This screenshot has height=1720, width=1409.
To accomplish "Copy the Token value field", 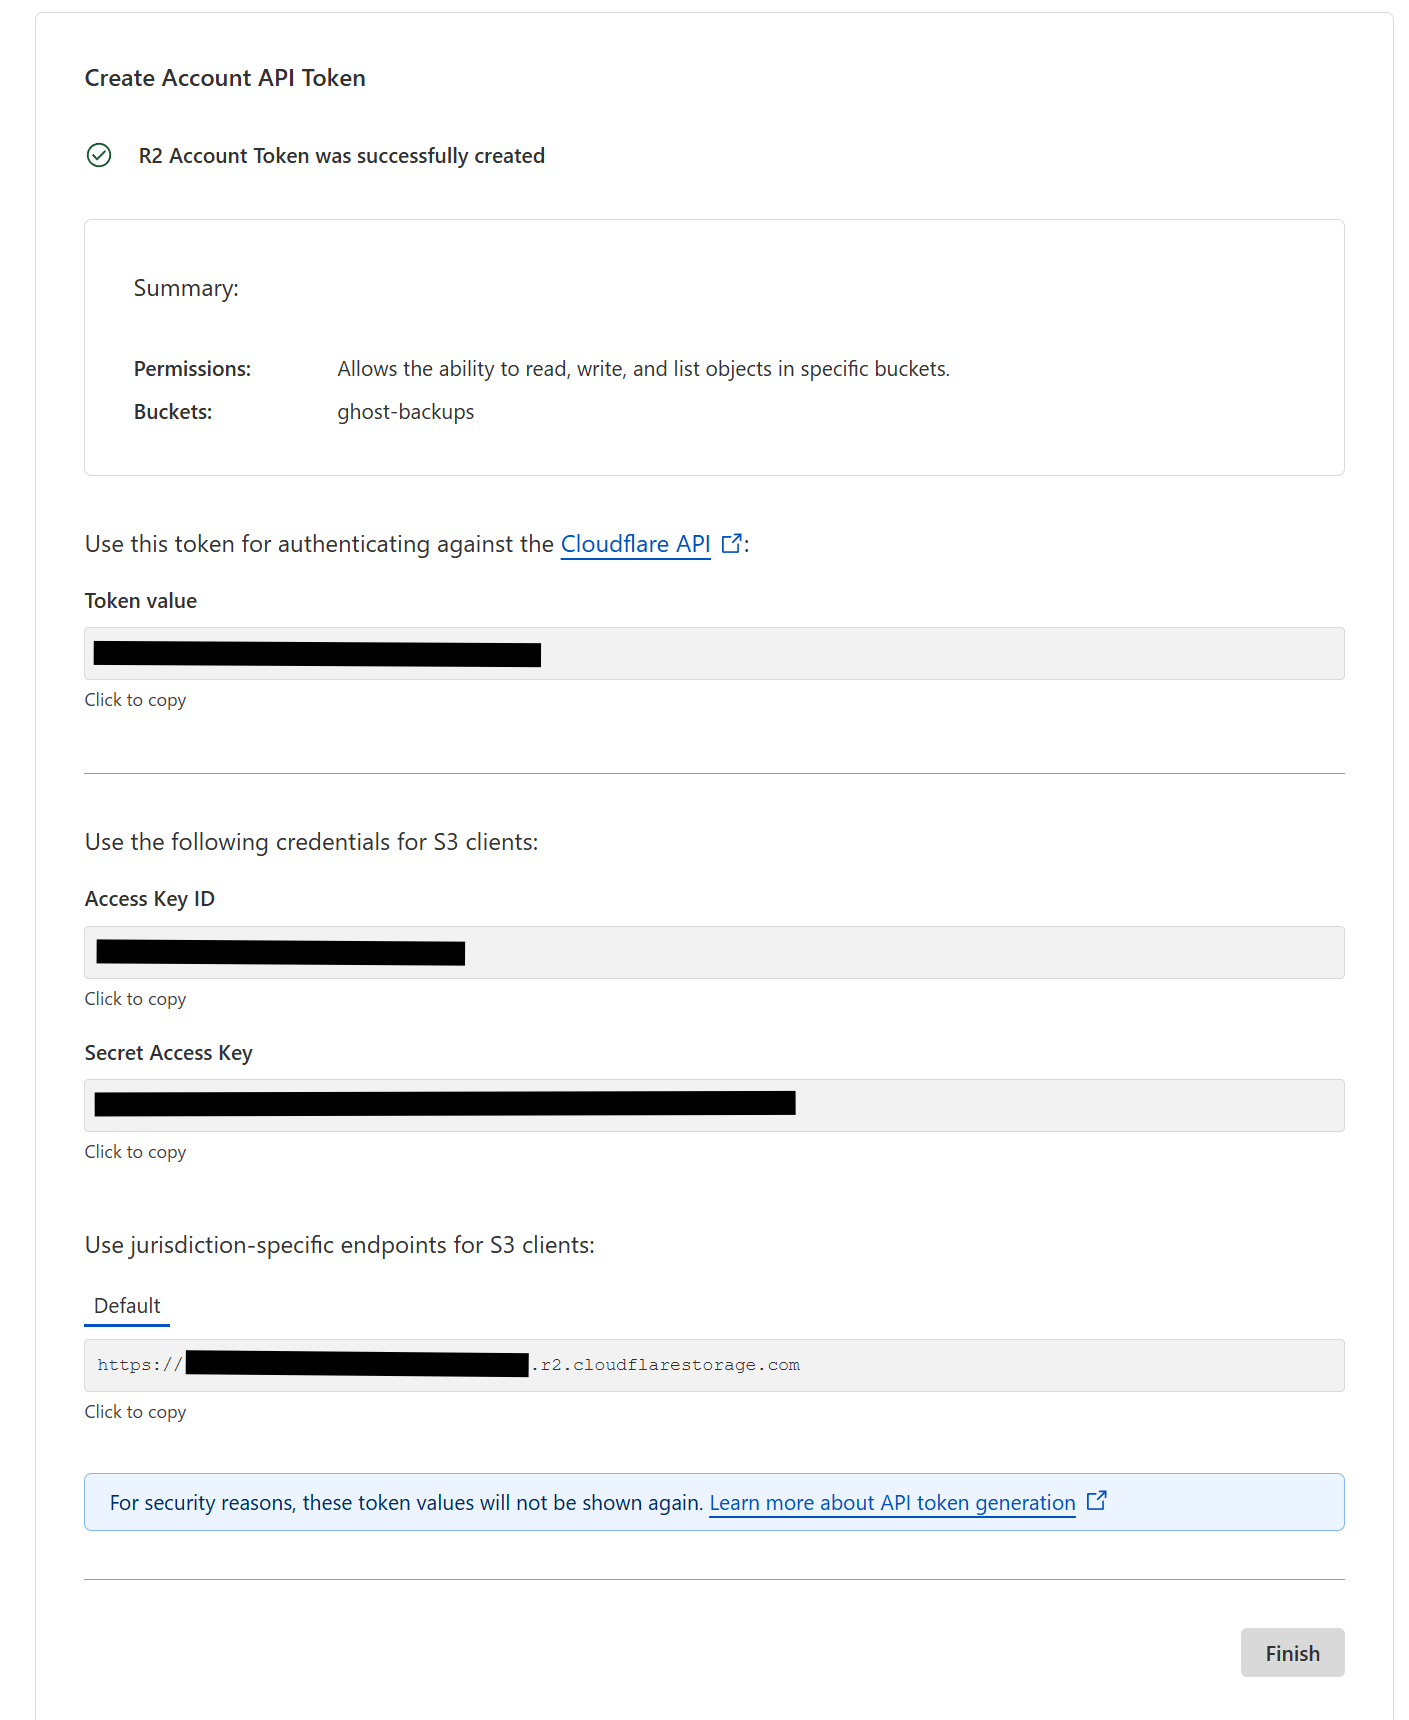I will pyautogui.click(x=714, y=654).
